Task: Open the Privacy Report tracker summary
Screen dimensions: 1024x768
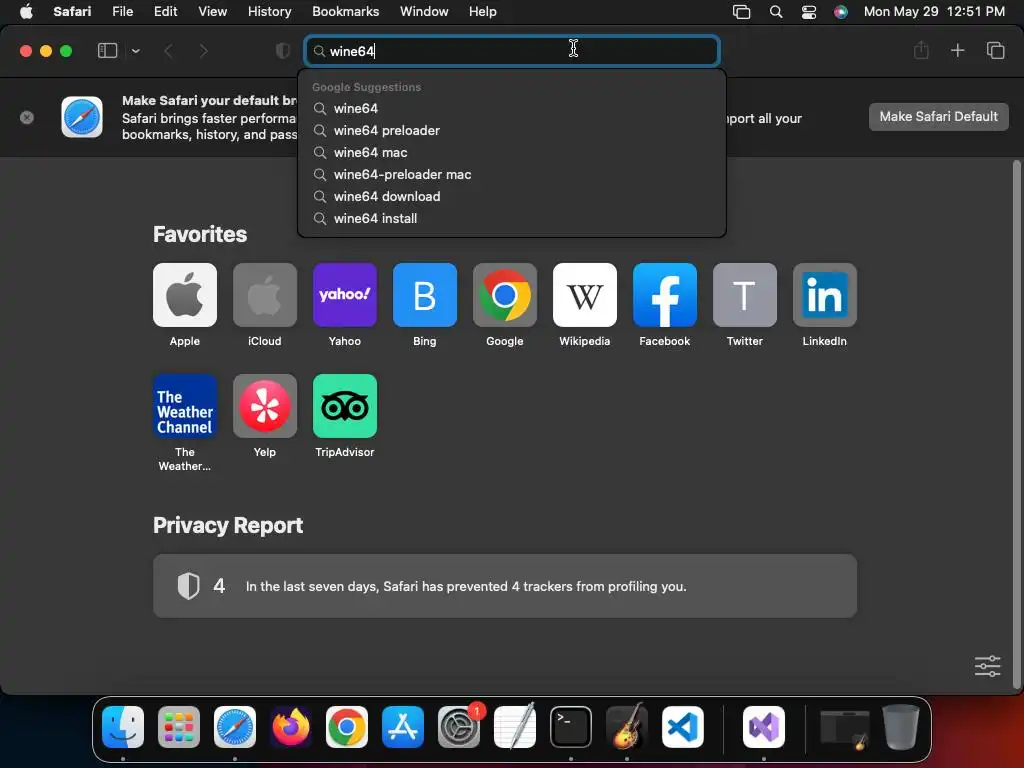Action: tap(505, 586)
